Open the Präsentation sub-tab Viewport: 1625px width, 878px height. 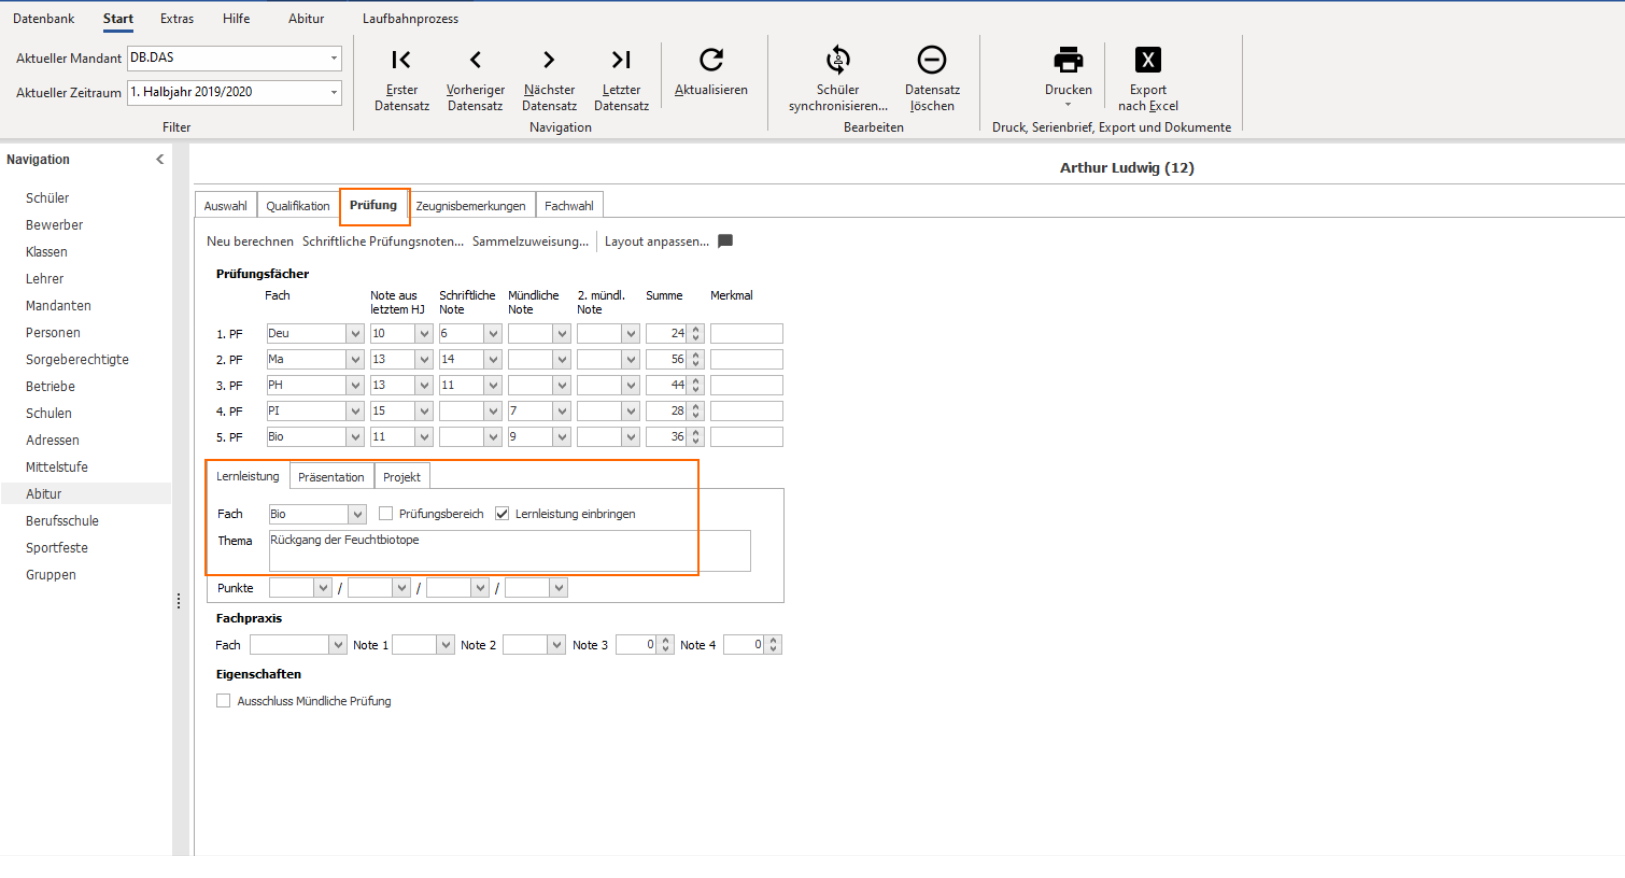[x=331, y=477]
